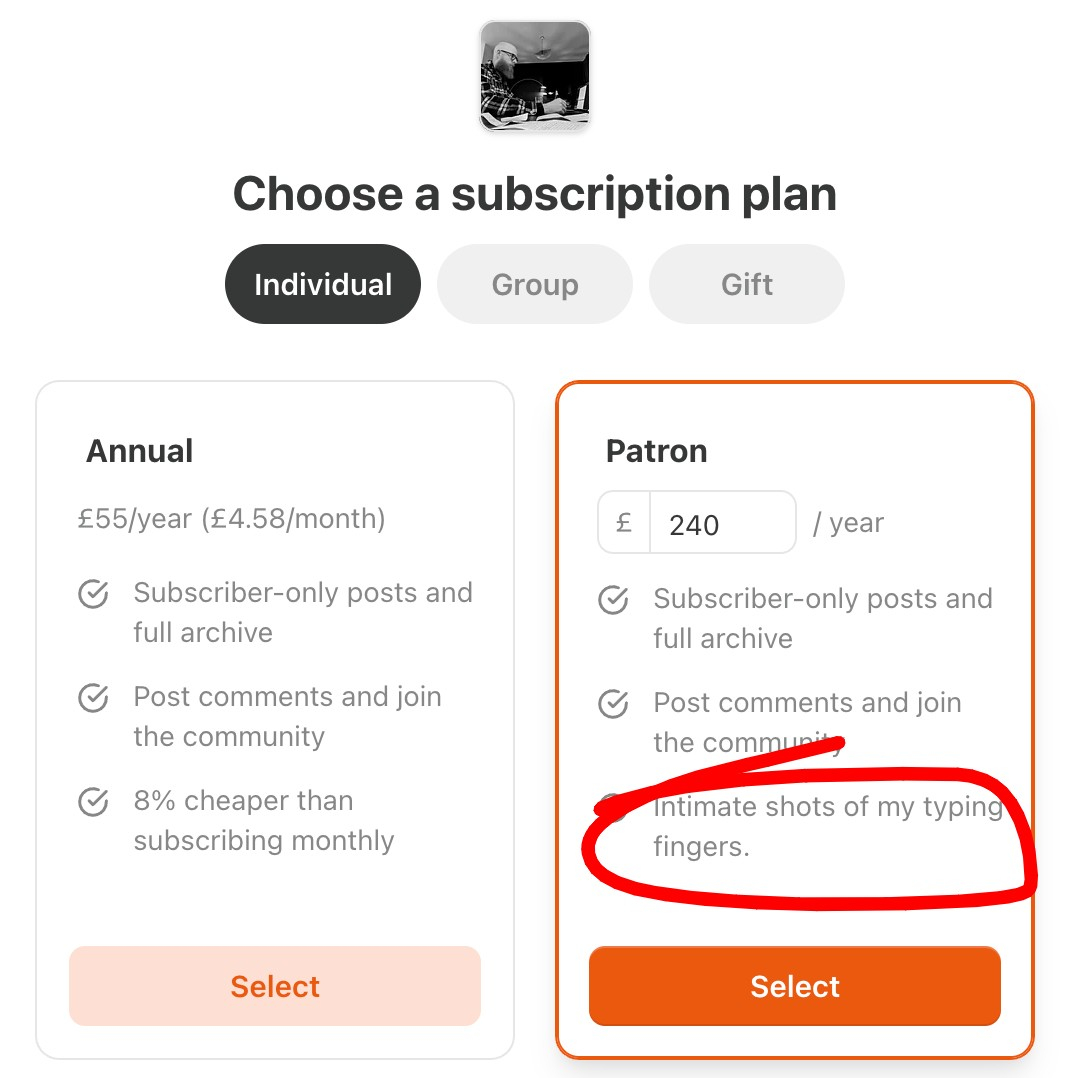The height and width of the screenshot is (1078, 1066).
Task: Click the 'Choose a subscription plan' heading
Action: [x=535, y=194]
